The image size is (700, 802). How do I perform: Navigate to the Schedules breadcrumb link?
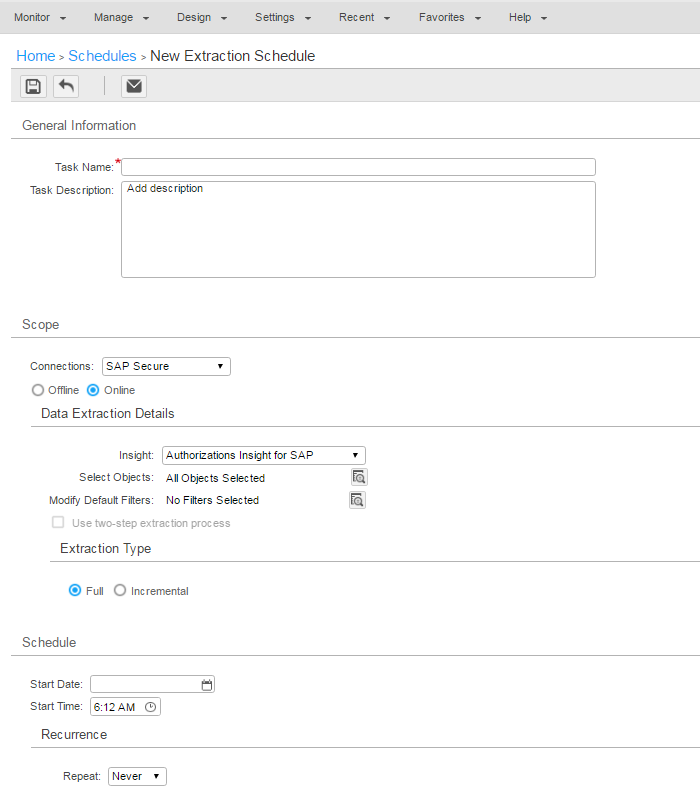(102, 56)
